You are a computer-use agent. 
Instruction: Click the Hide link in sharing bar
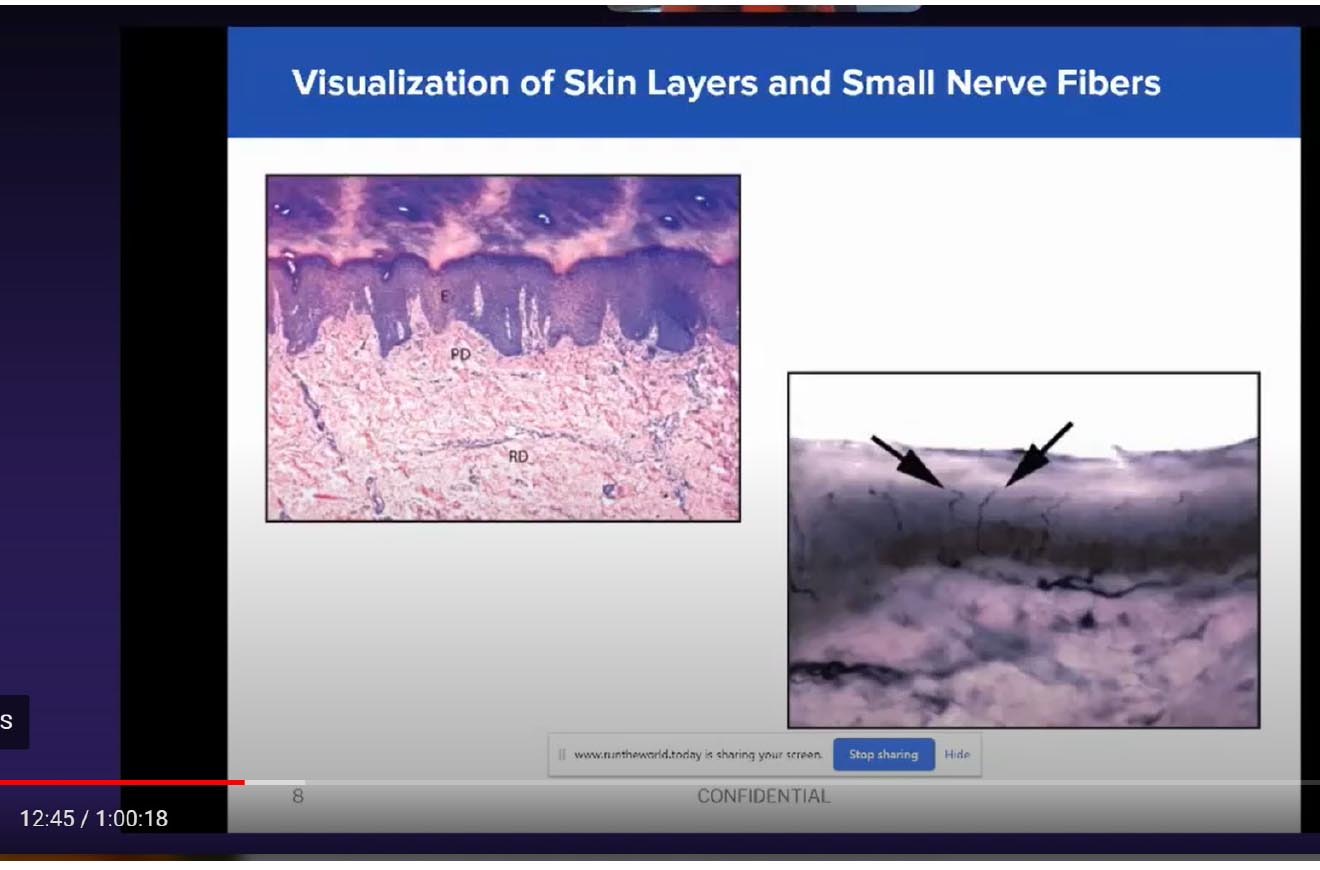(x=957, y=755)
